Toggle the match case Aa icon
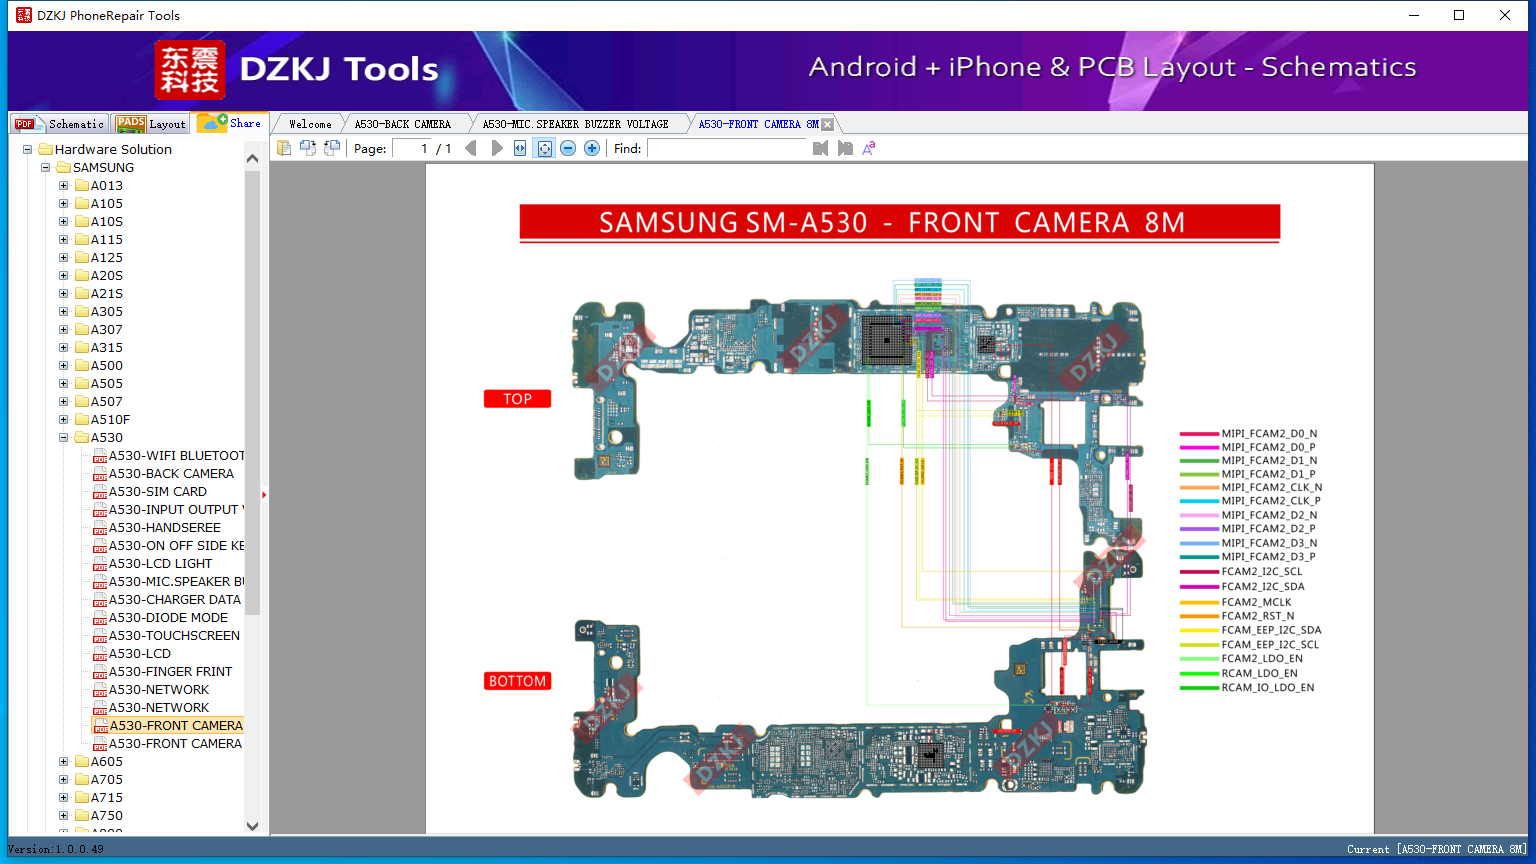 [869, 148]
